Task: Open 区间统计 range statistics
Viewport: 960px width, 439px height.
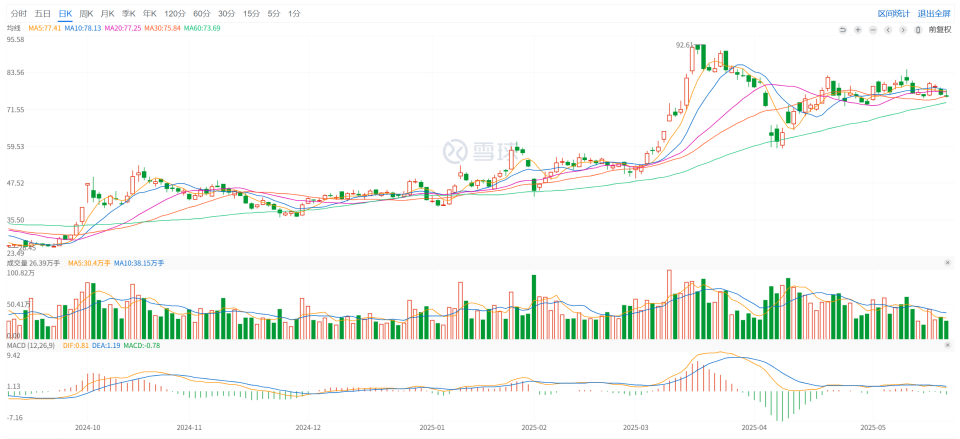Action: coord(893,13)
